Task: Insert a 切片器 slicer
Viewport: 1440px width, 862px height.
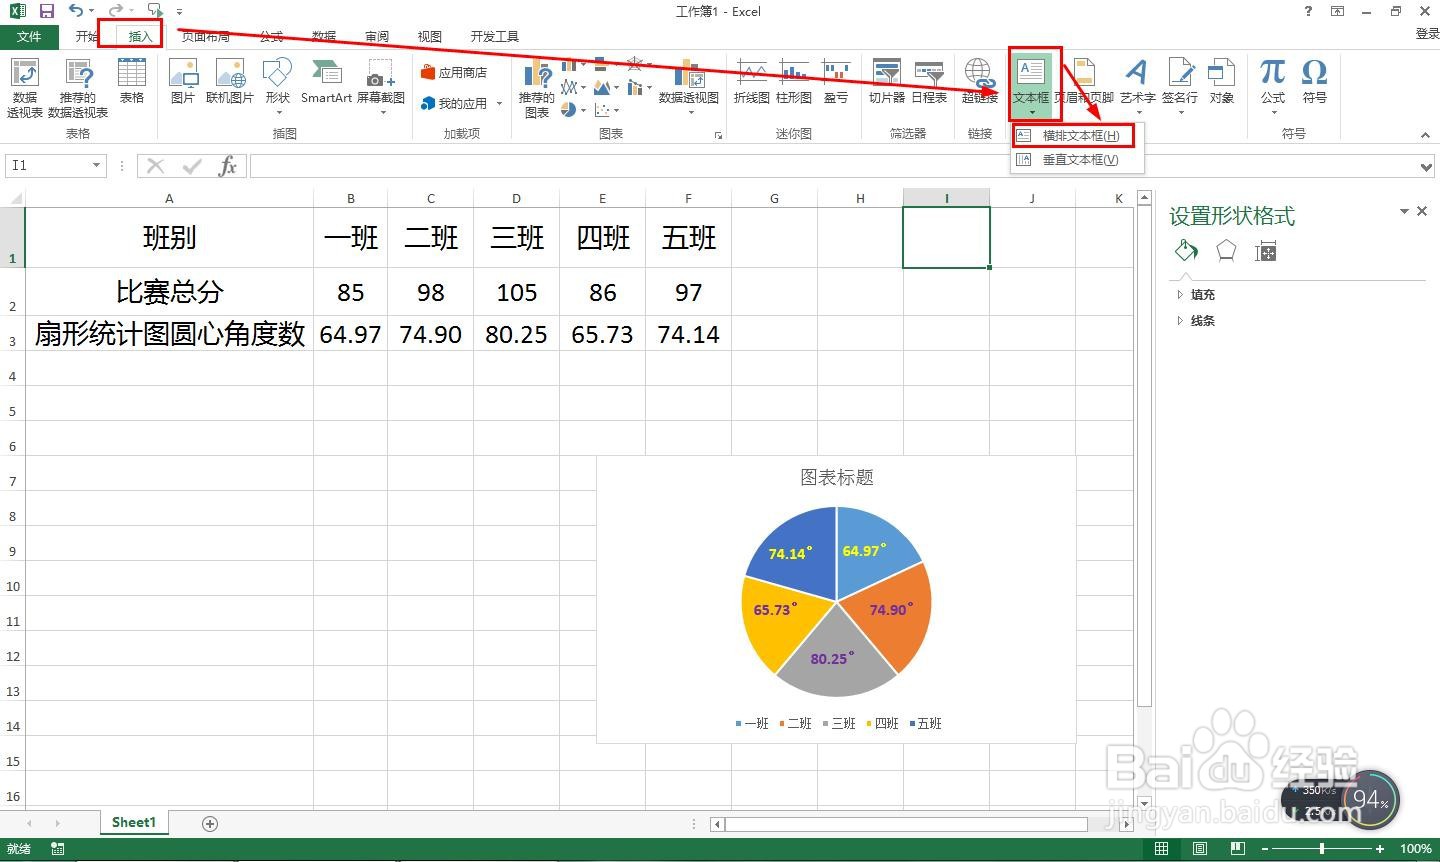Action: pos(887,81)
